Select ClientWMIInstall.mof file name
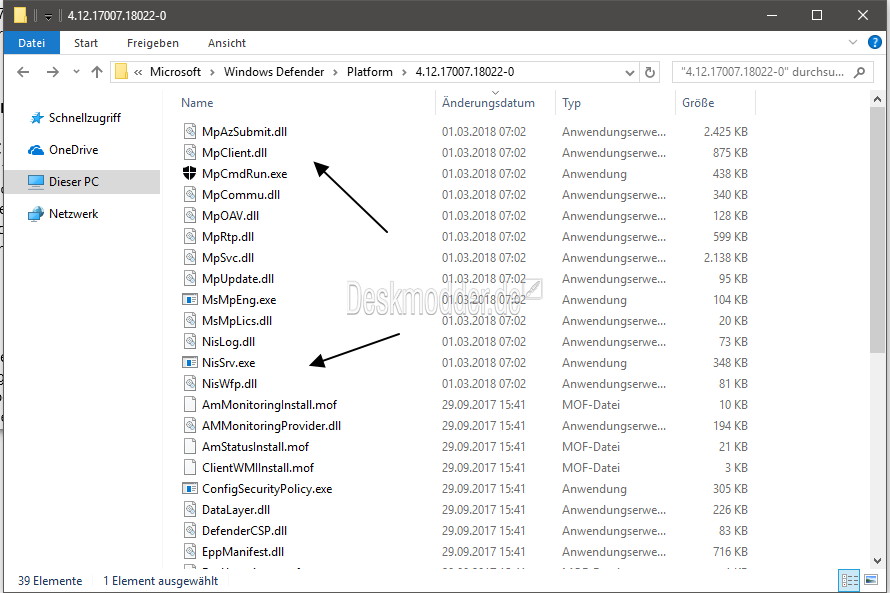 coord(258,468)
